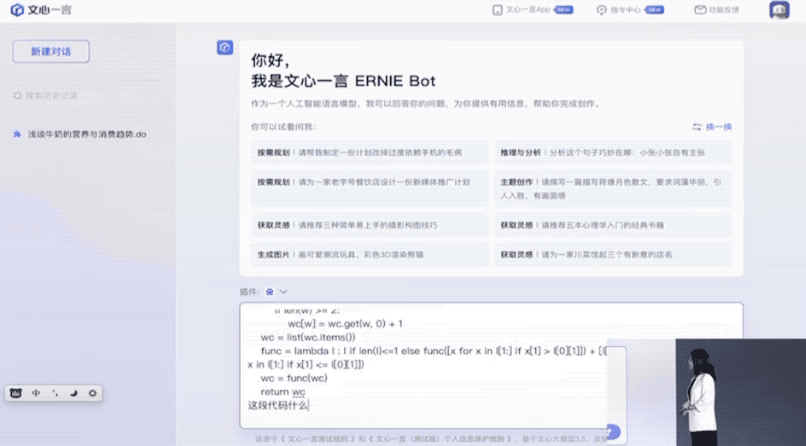Image resolution: width=806 pixels, height=446 pixels.
Task: Click the plugin icon next to 插件 label
Action: (x=270, y=291)
